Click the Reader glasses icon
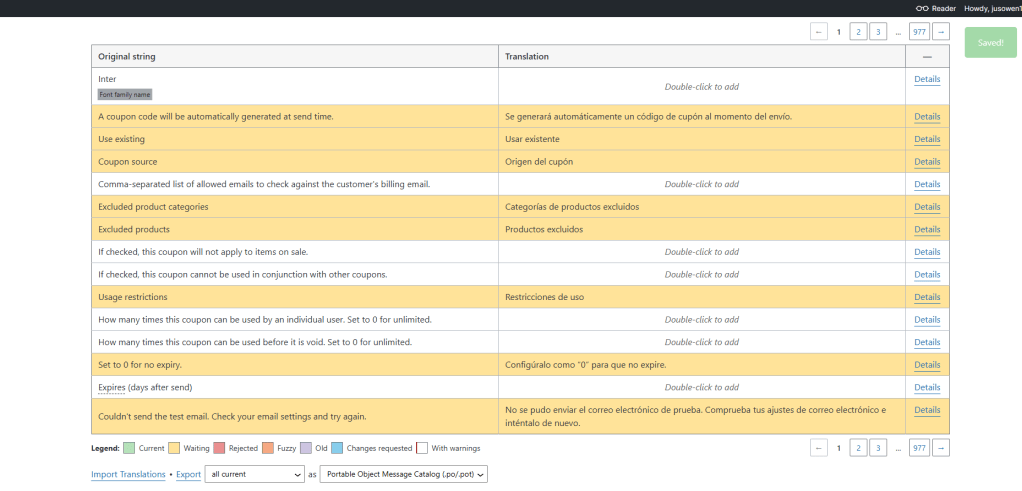 [x=922, y=8]
